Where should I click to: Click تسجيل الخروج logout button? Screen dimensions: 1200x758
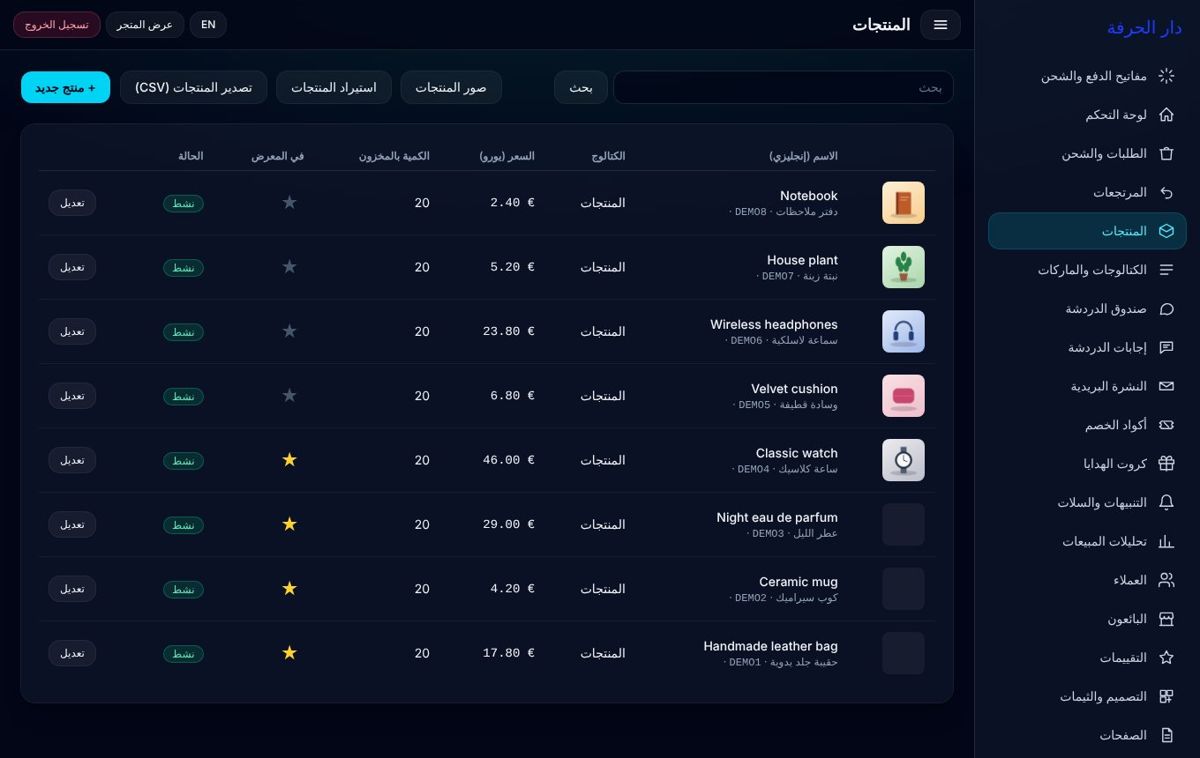coord(57,25)
